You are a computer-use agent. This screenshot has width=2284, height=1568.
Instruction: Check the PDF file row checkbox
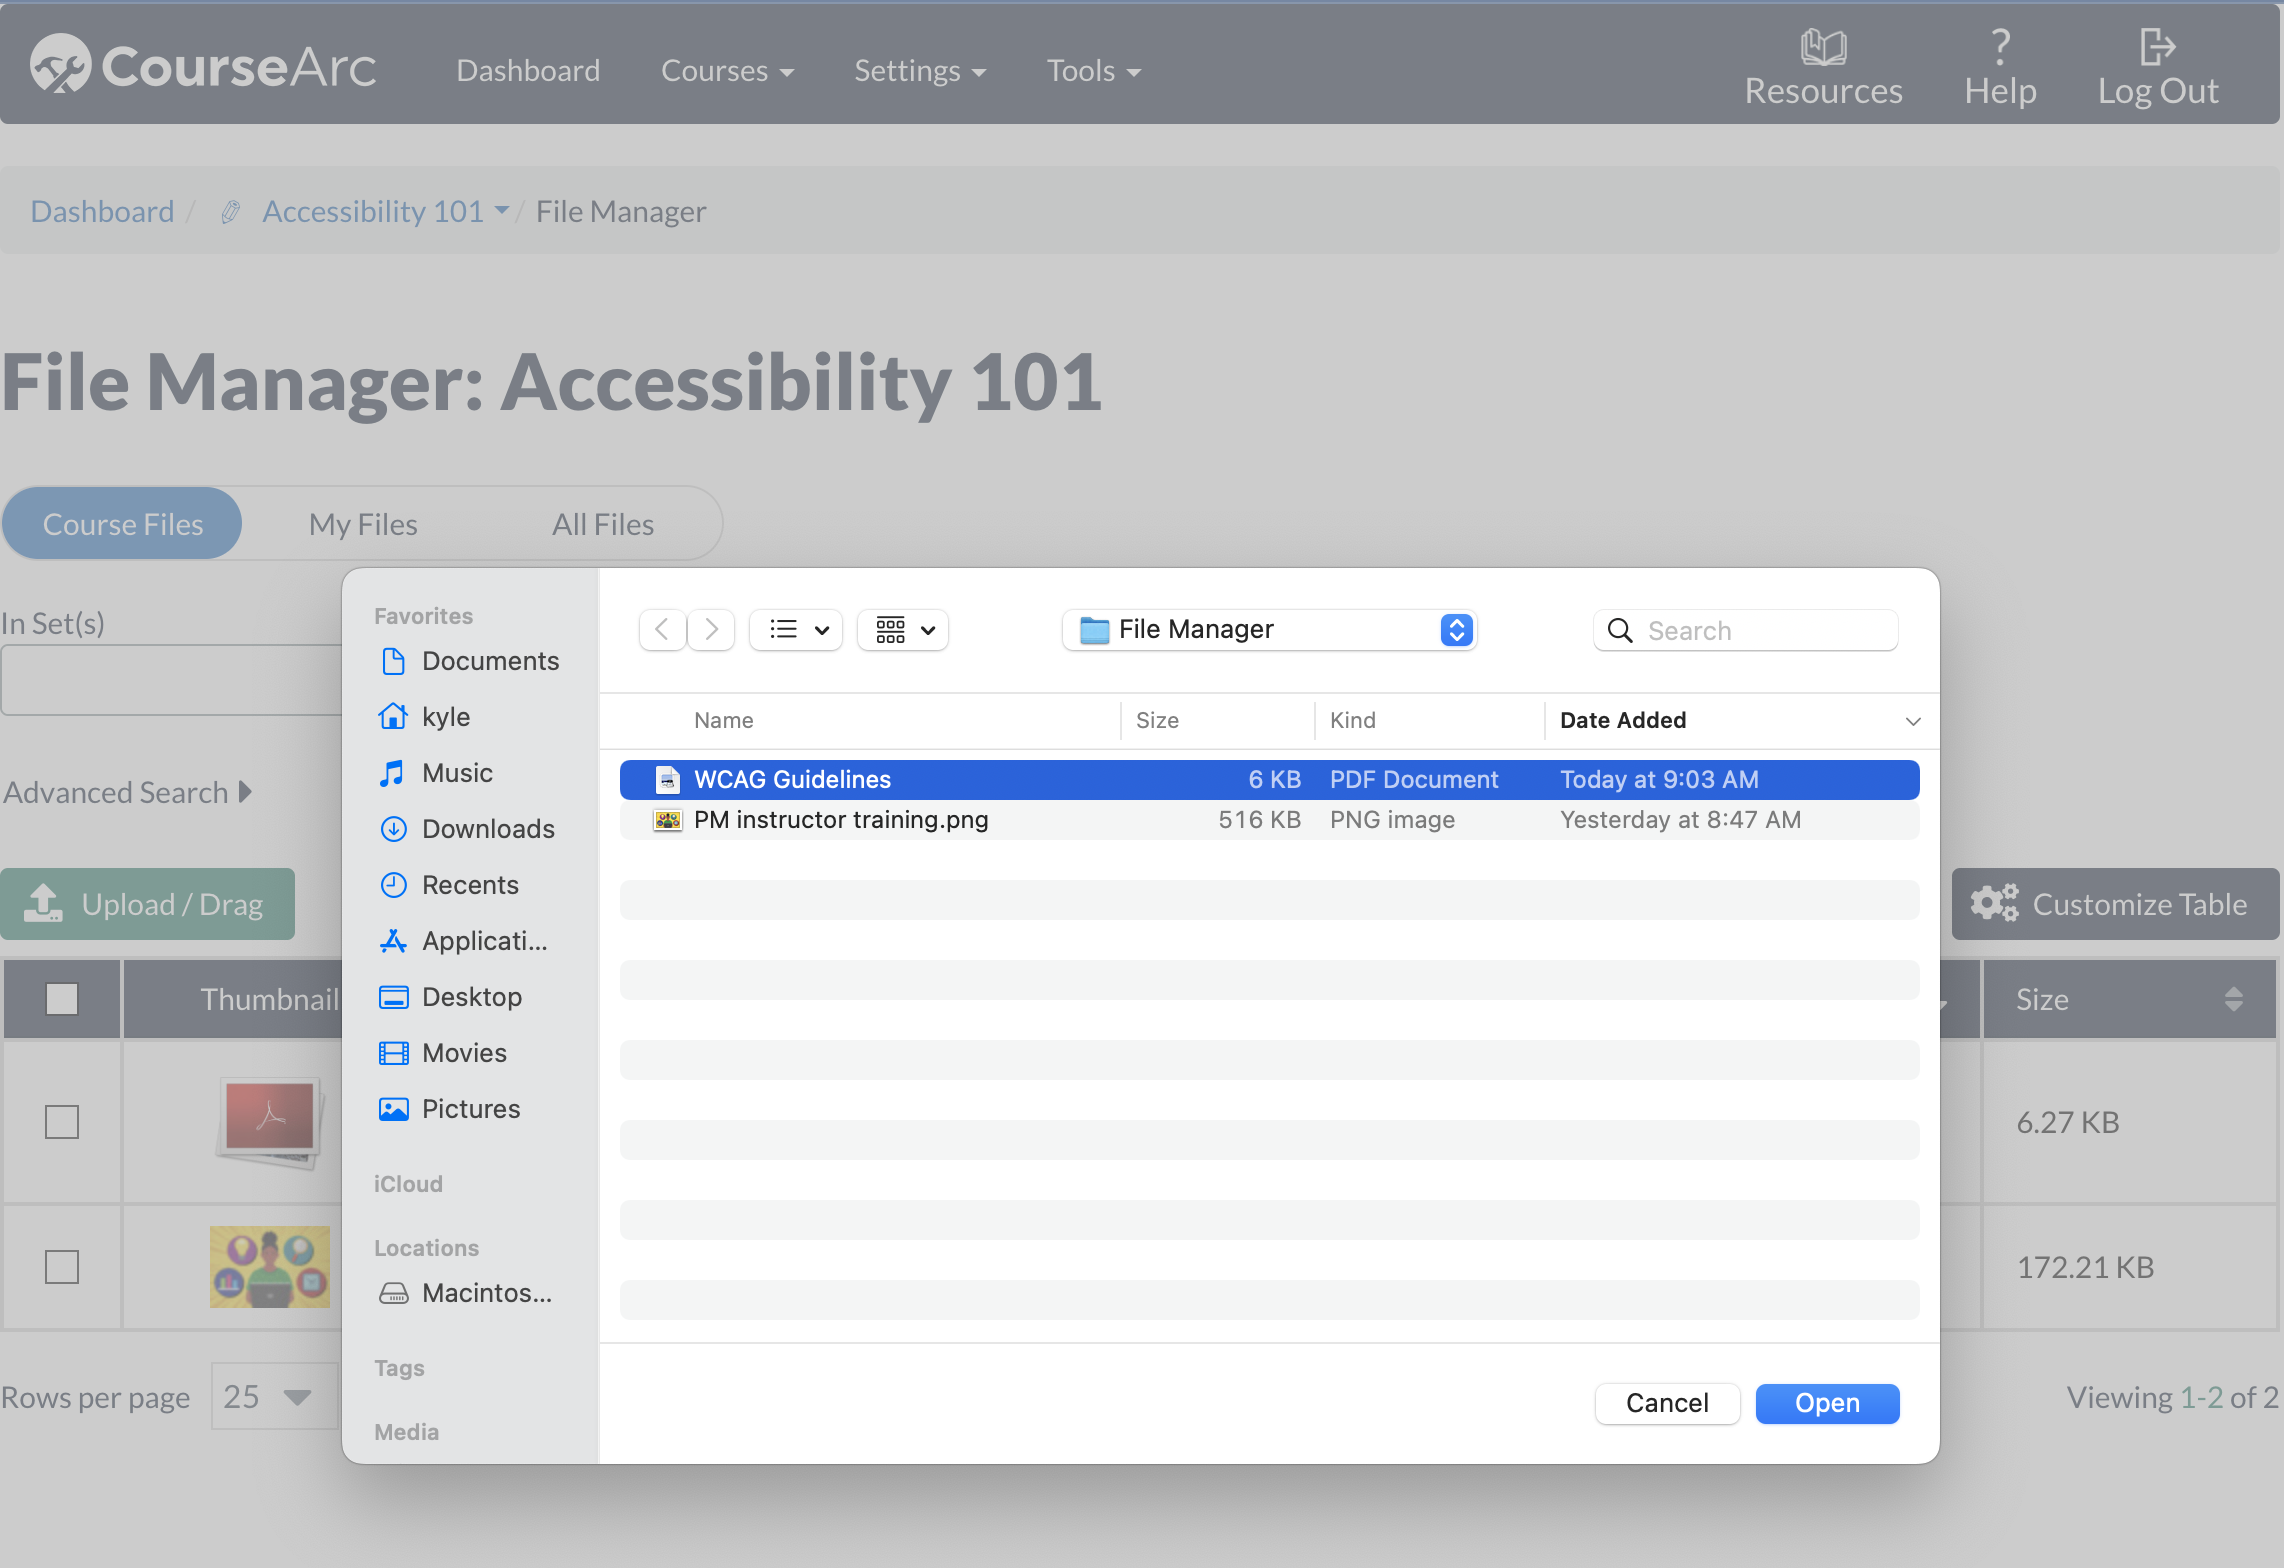(x=62, y=1122)
